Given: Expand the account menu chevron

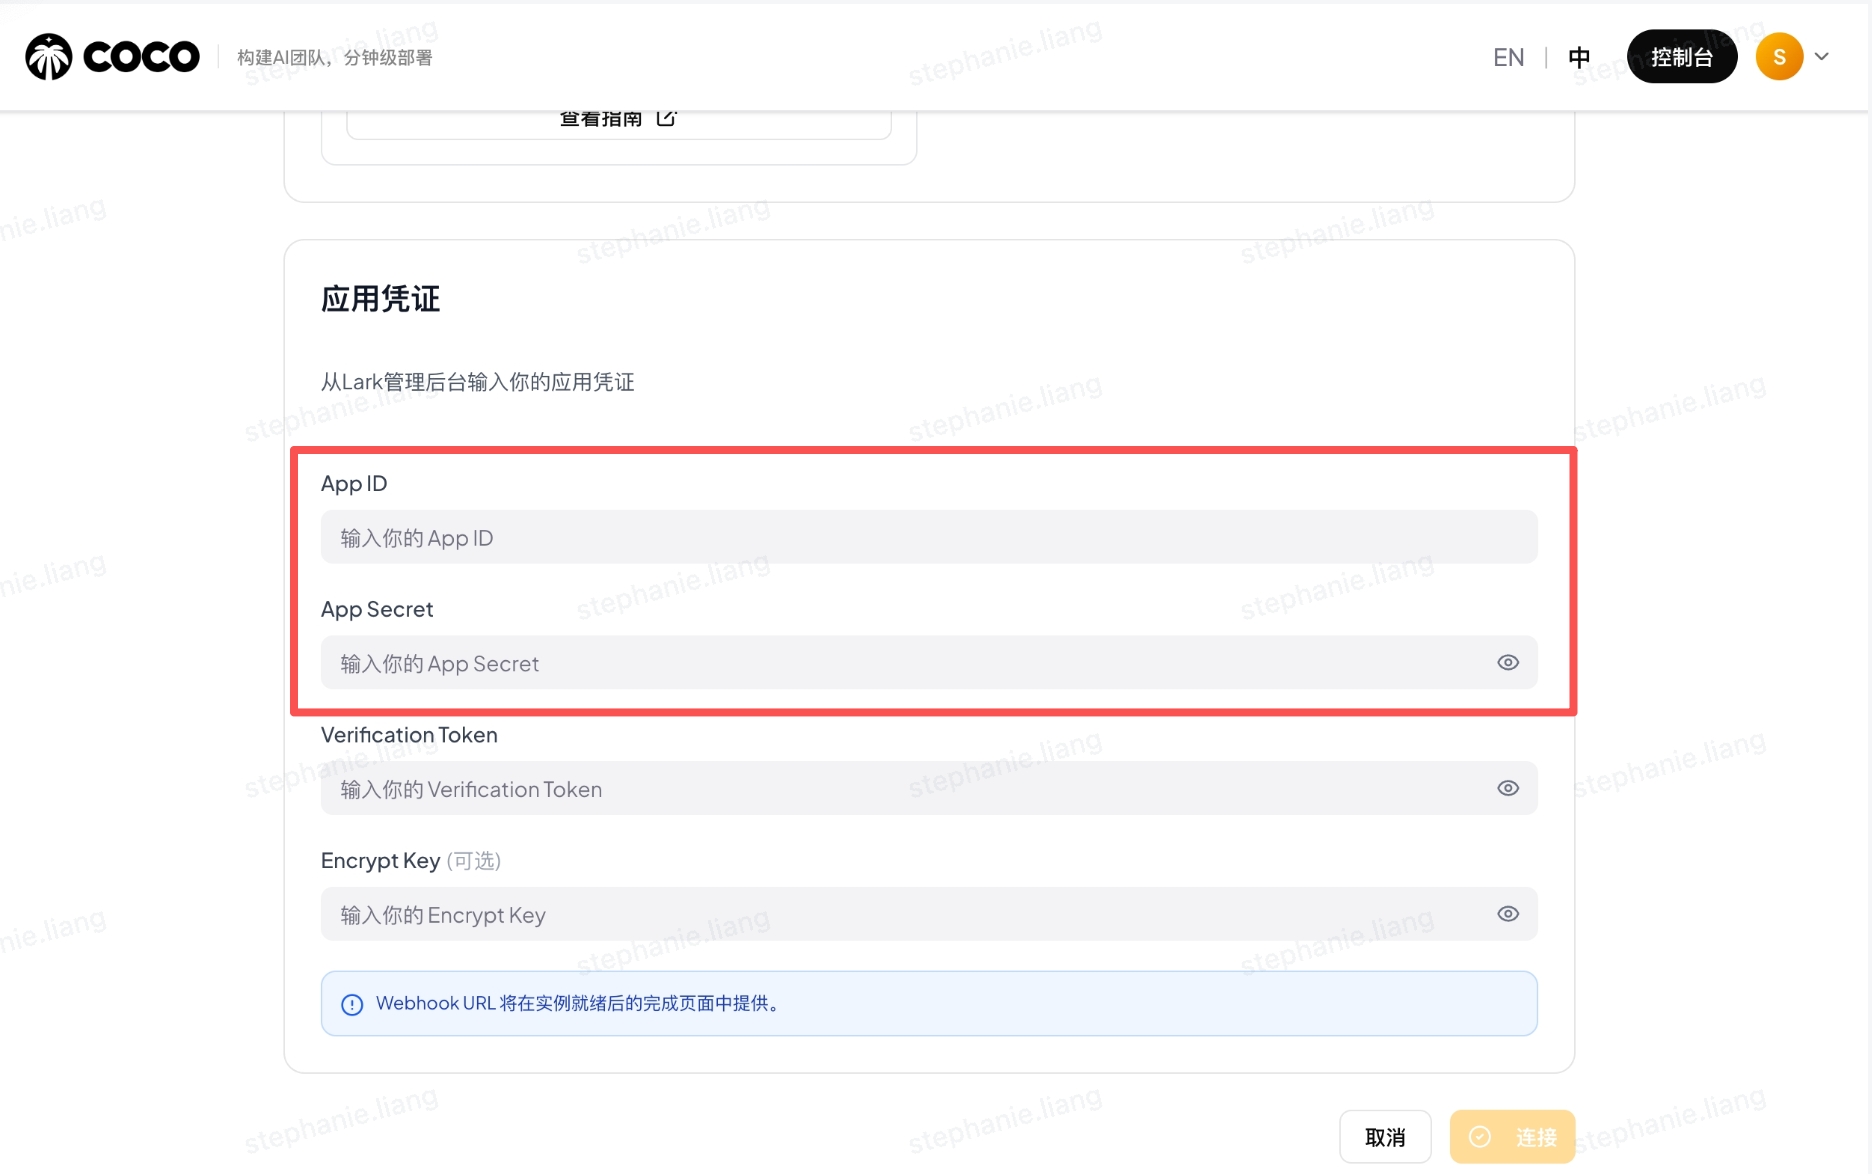Looking at the screenshot, I should coord(1822,56).
